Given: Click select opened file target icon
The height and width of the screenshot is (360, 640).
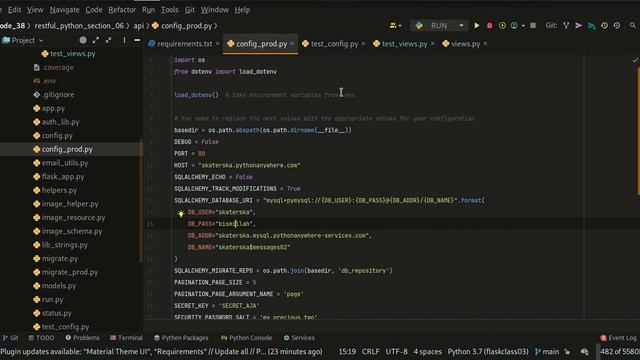Looking at the screenshot, I should [x=83, y=40].
